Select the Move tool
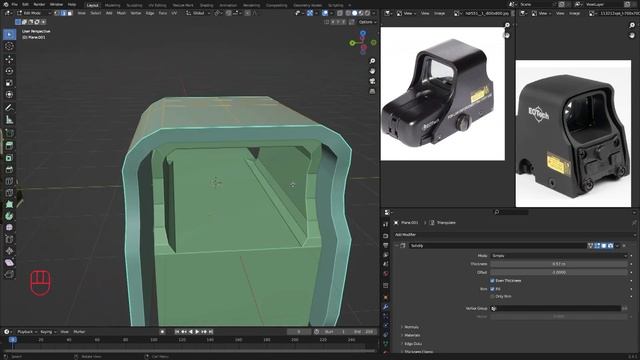640x360 pixels. click(9, 60)
